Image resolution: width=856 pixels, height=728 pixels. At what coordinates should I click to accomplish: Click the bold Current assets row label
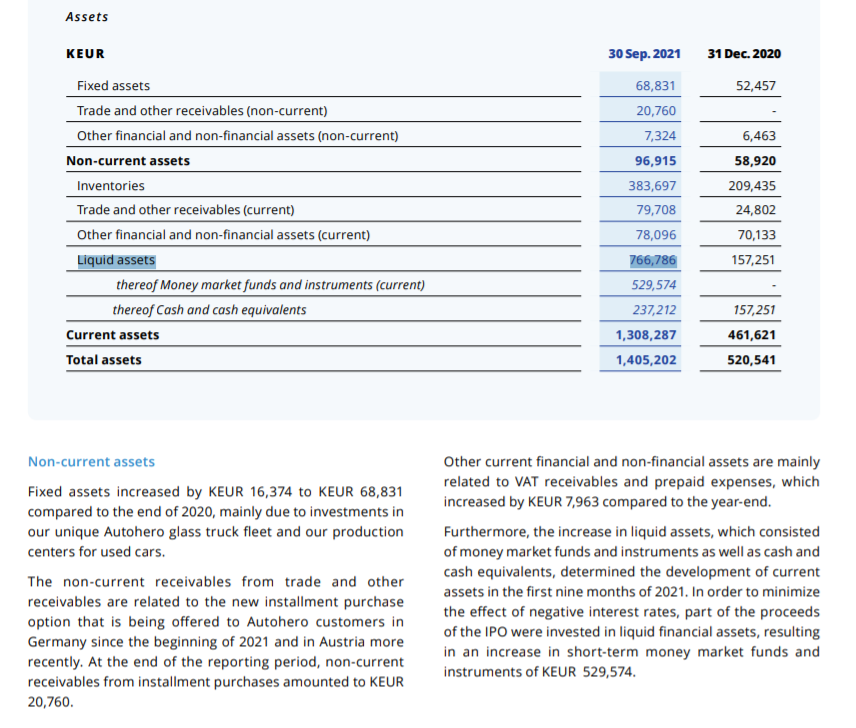point(112,335)
